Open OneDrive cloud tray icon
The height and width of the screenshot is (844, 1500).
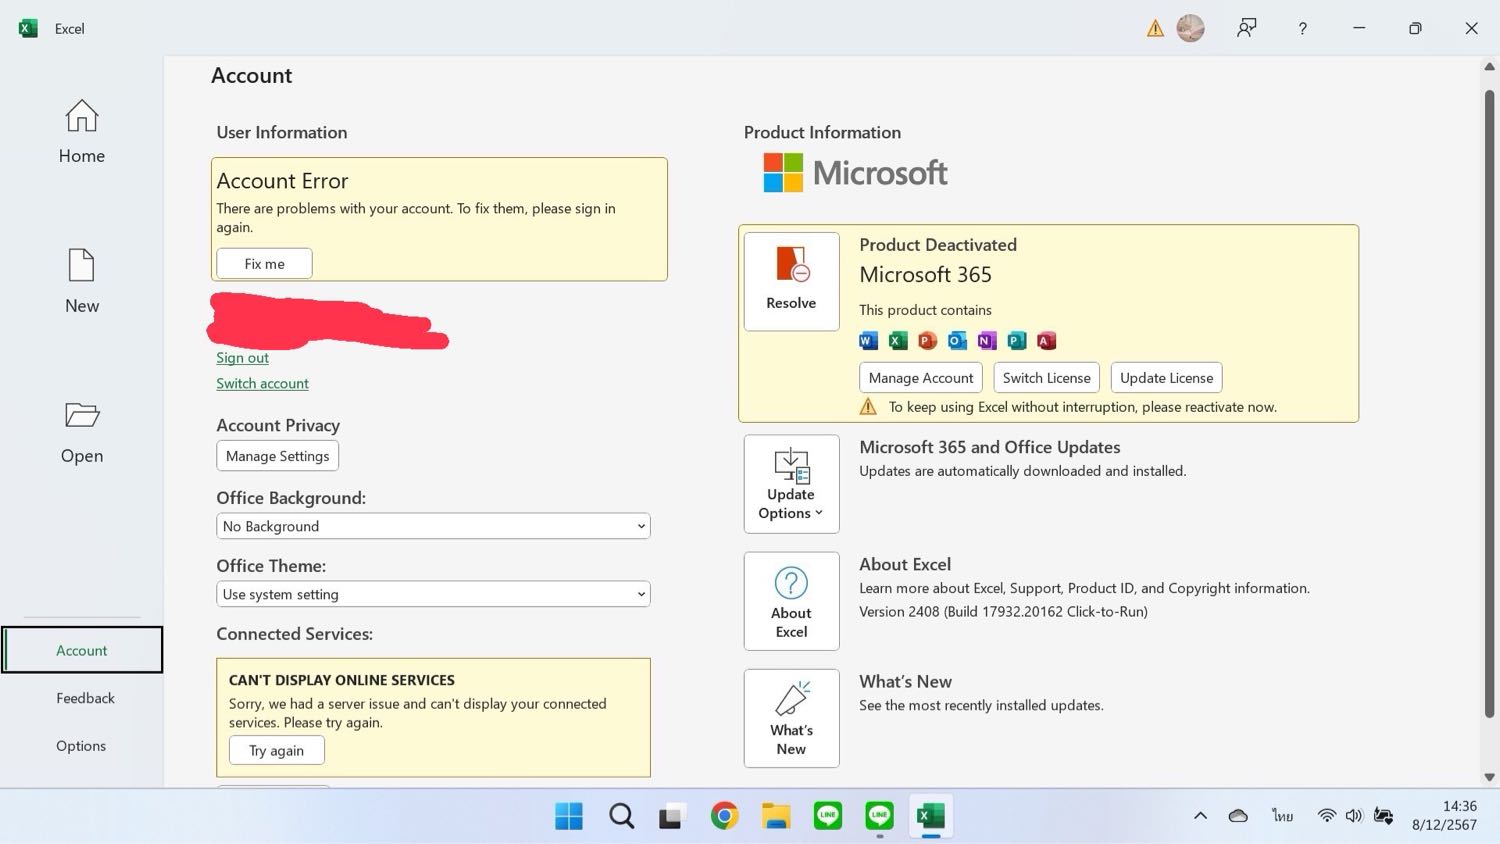tap(1238, 816)
